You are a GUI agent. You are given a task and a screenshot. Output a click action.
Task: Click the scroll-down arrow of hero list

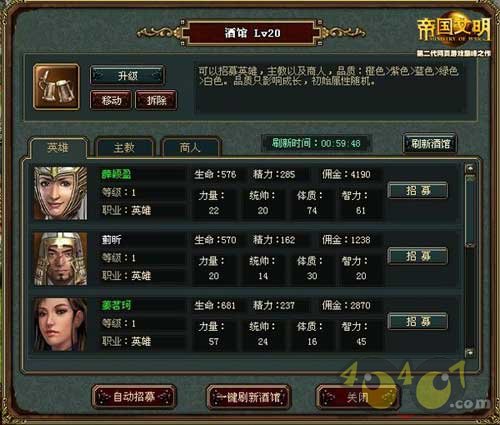(x=470, y=352)
